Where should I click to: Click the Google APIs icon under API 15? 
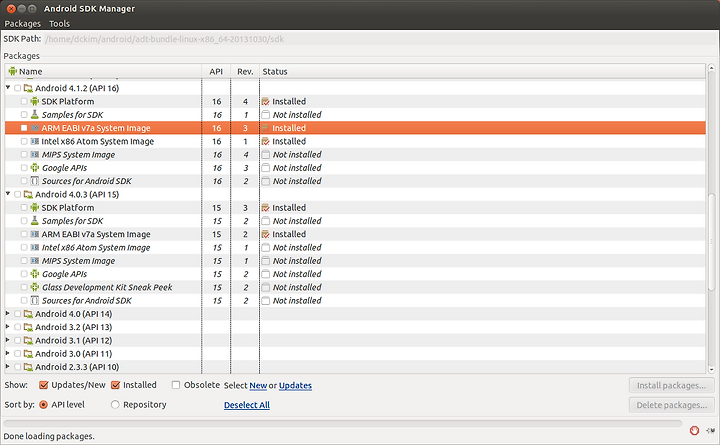pos(34,274)
